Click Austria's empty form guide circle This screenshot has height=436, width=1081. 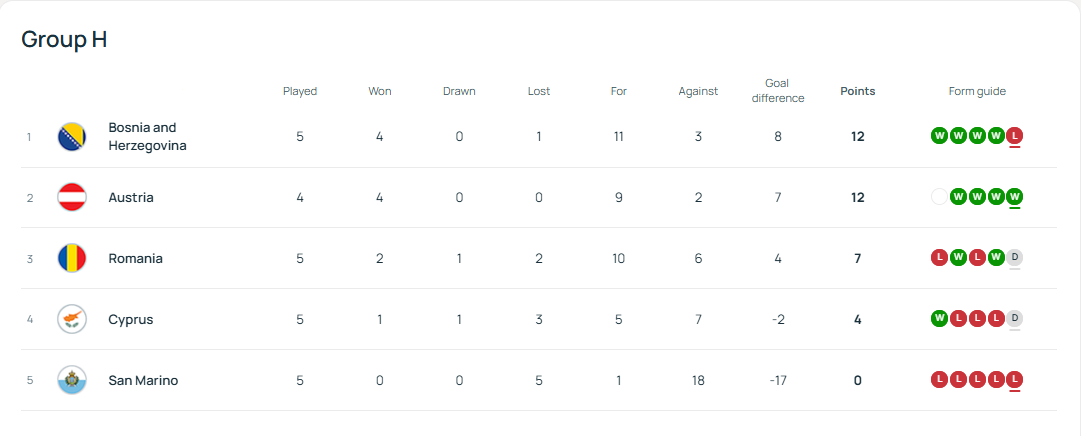(x=939, y=197)
